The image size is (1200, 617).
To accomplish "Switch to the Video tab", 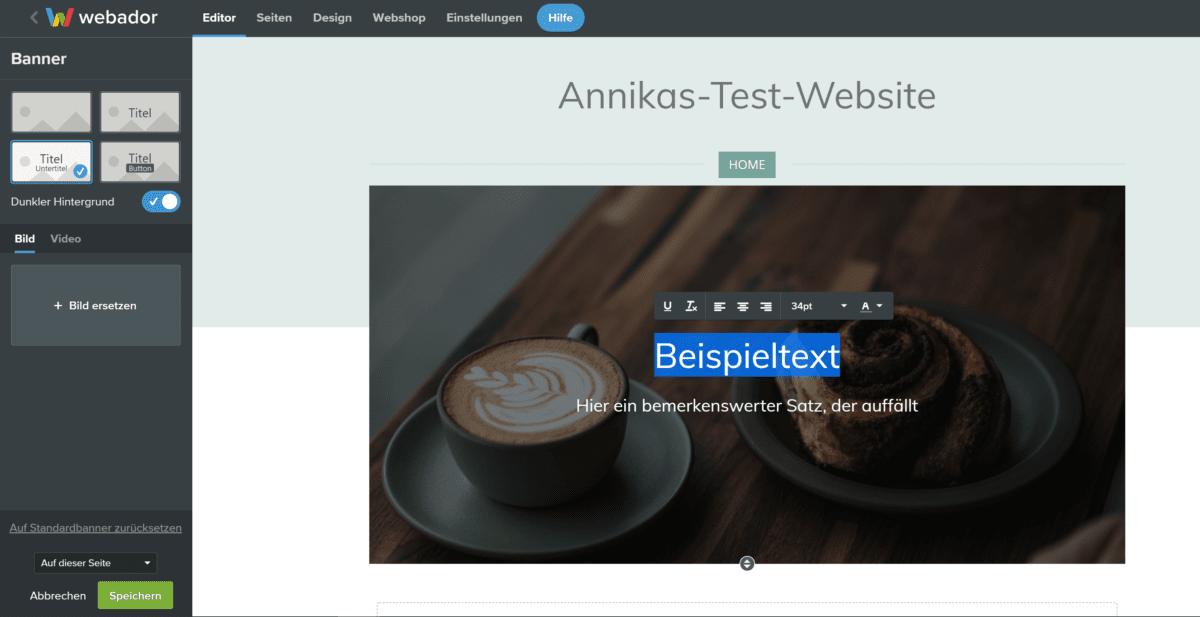I will [66, 239].
